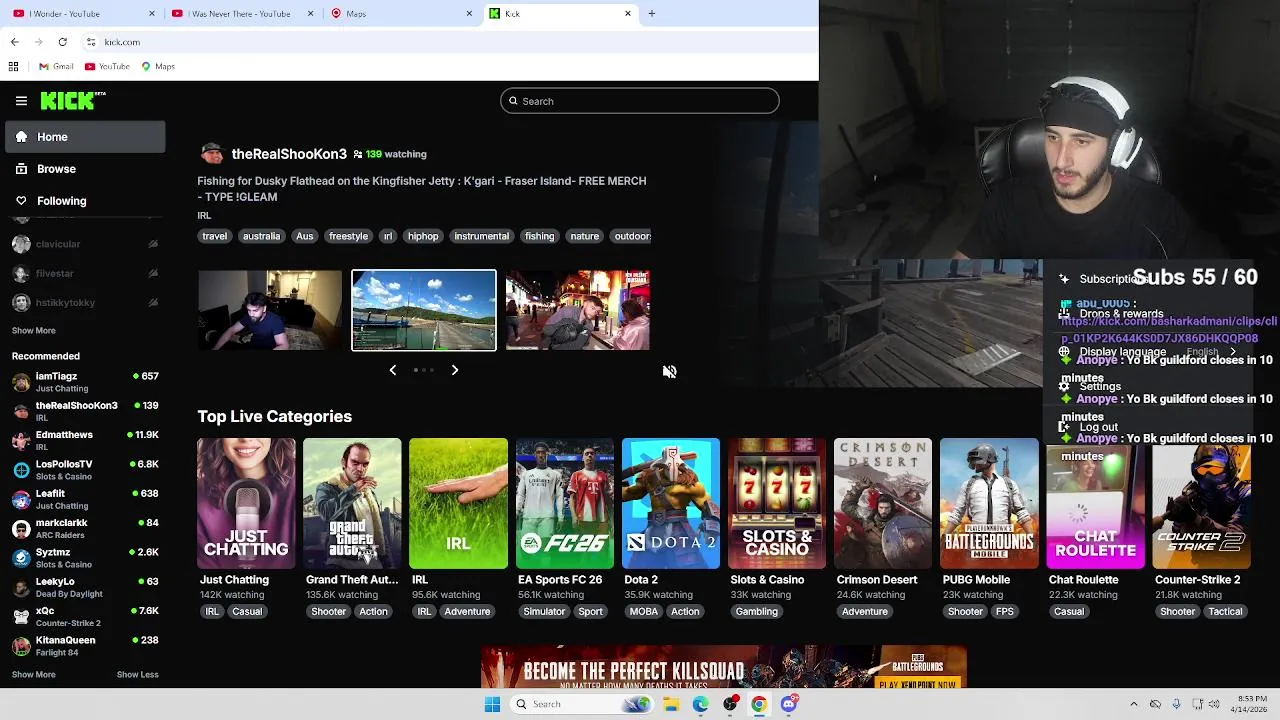This screenshot has height=720, width=1280.
Task: Select the freestyle tag
Action: coord(348,236)
